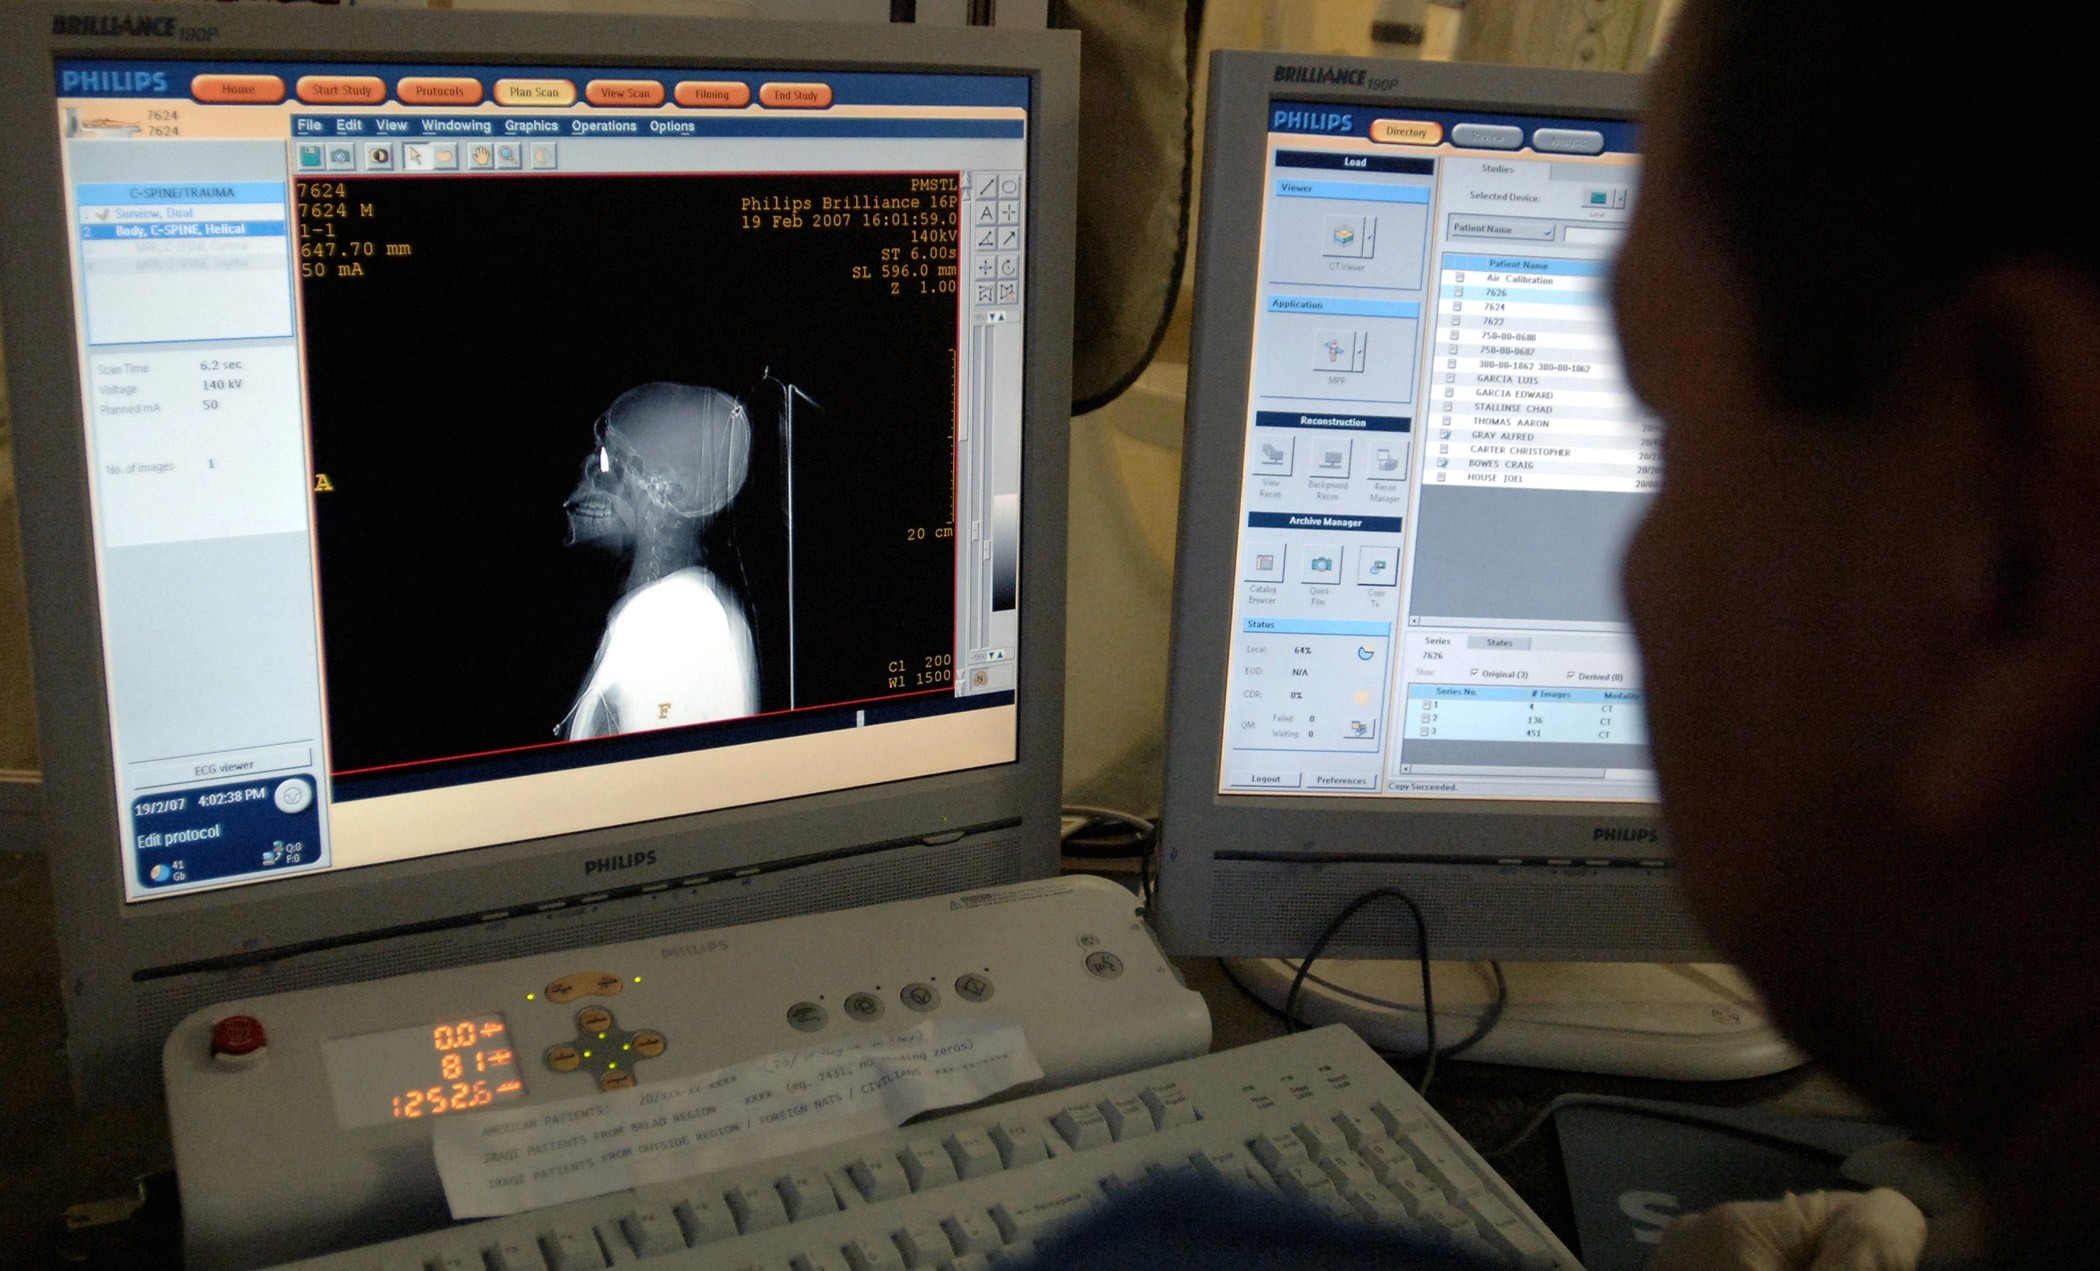The height and width of the screenshot is (1271, 2100).
Task: Select the ellipse ROI graphics tool
Action: coord(1009,187)
